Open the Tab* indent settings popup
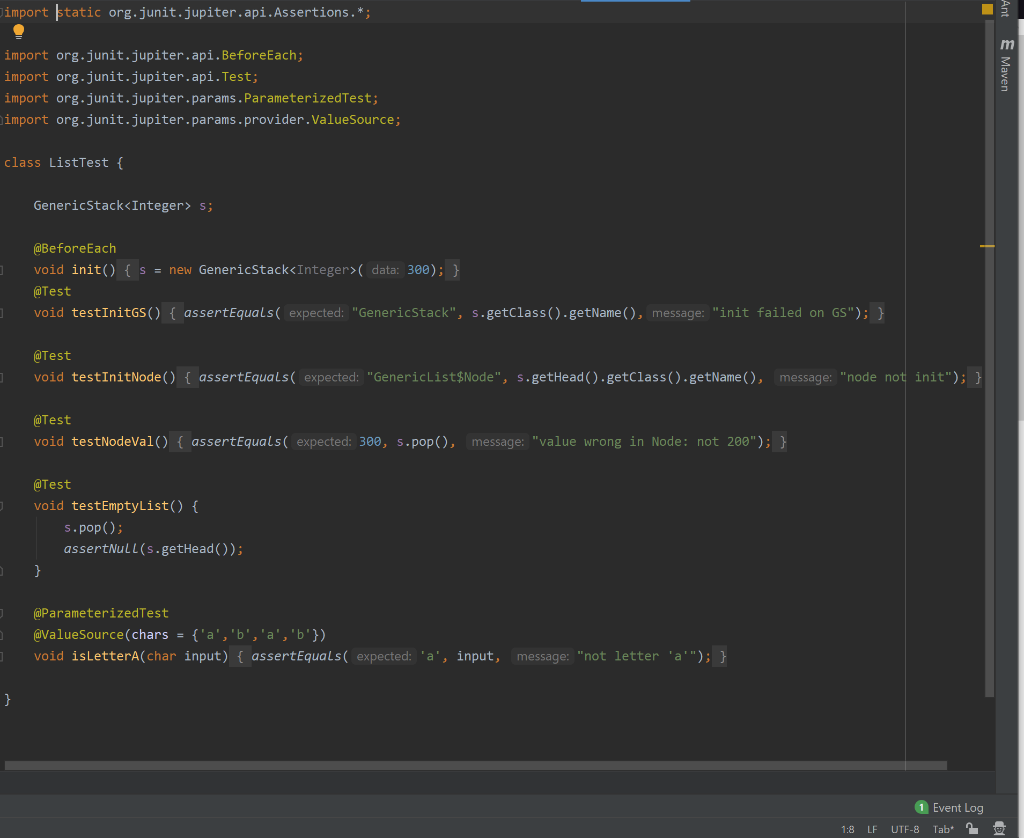Viewport: 1024px width, 838px height. coord(942,828)
